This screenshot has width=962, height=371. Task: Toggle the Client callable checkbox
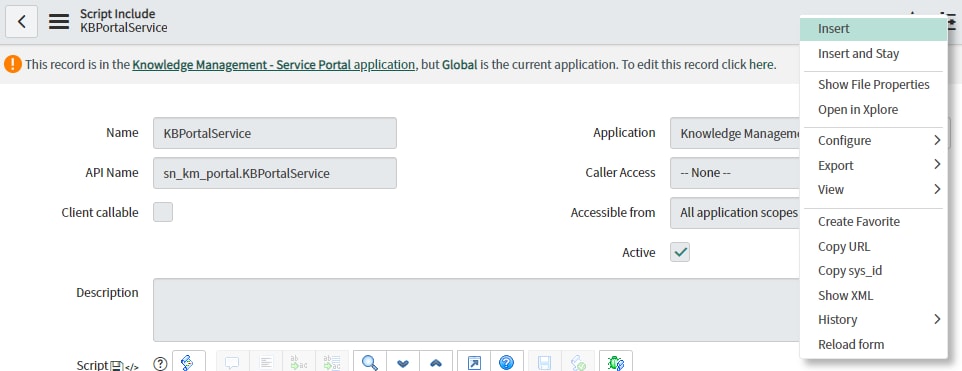click(163, 212)
